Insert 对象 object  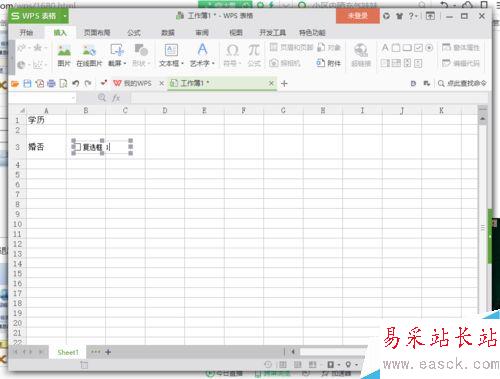pyautogui.click(x=329, y=47)
